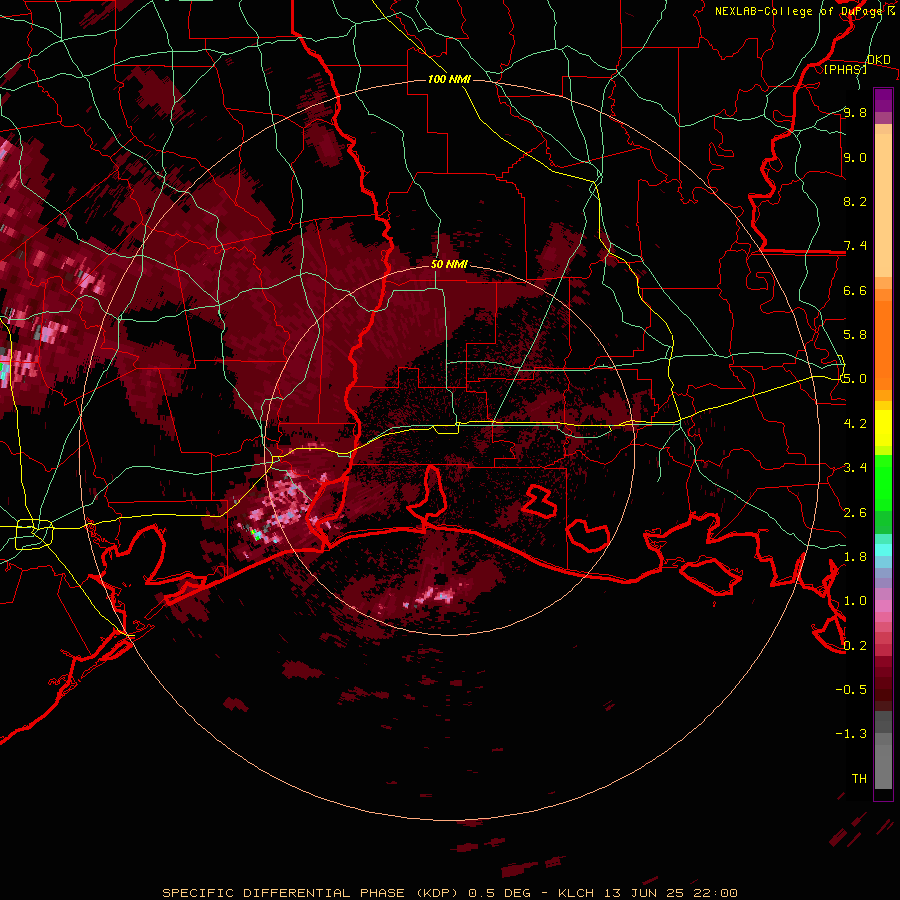Click the 8.2 value on the color scale

[855, 201]
